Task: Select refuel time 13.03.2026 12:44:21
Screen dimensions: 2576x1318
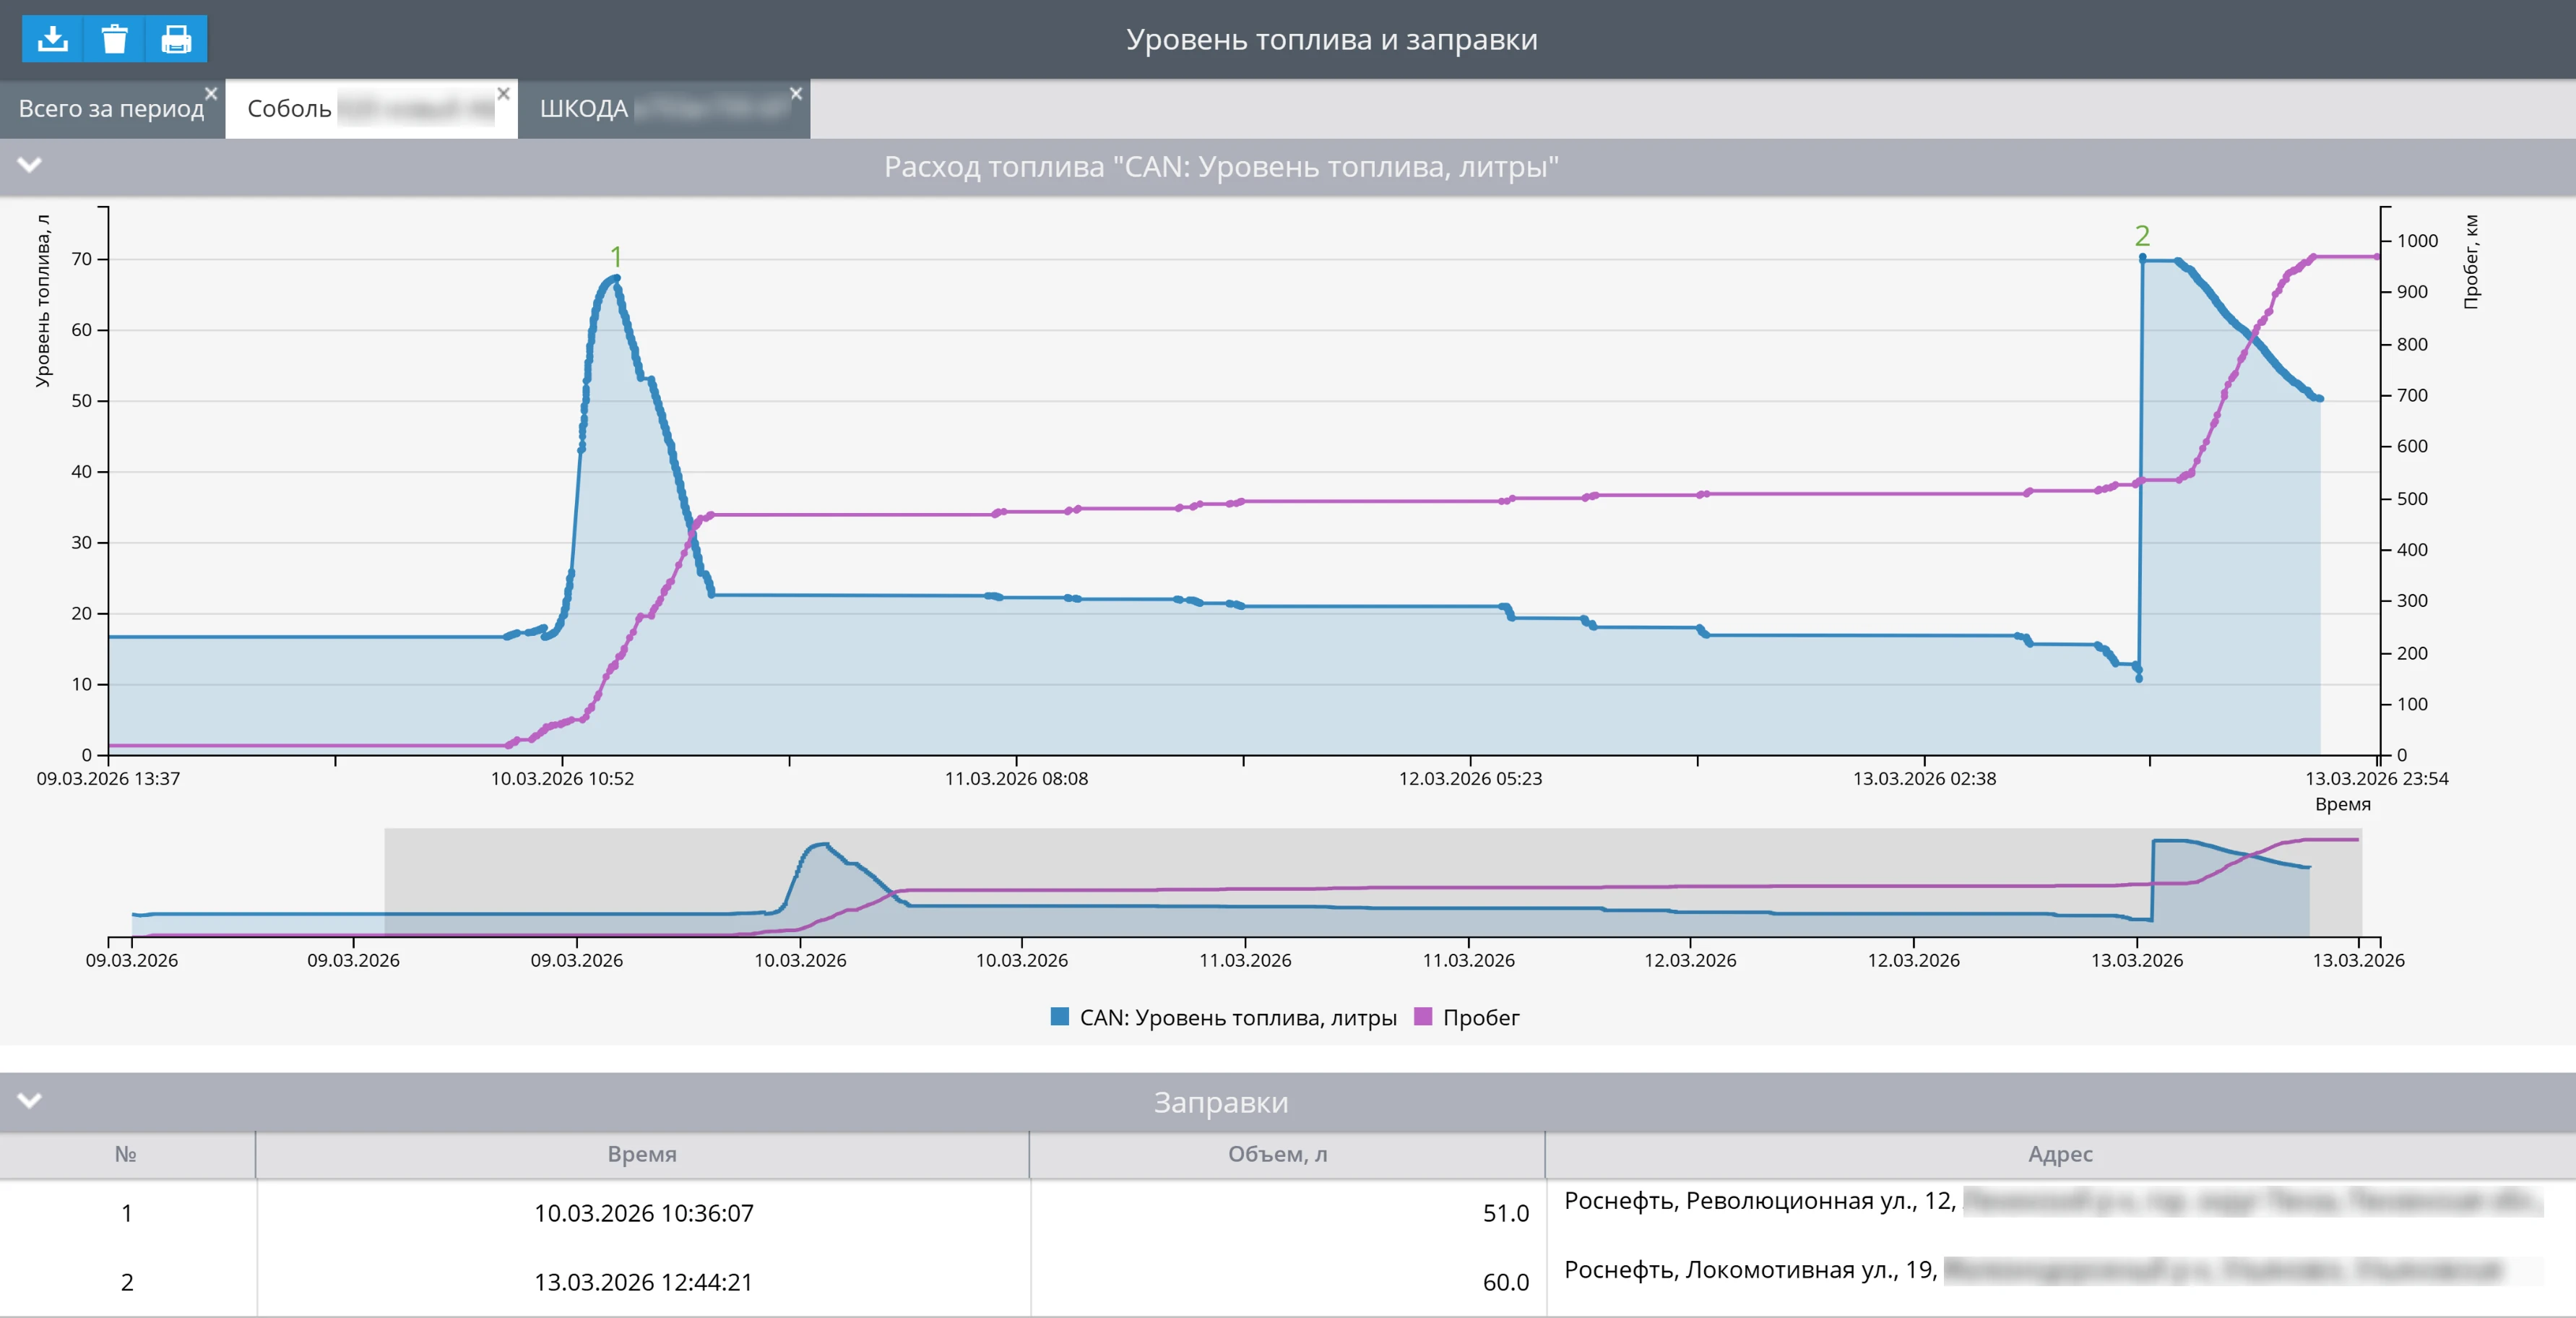Action: tap(643, 1282)
